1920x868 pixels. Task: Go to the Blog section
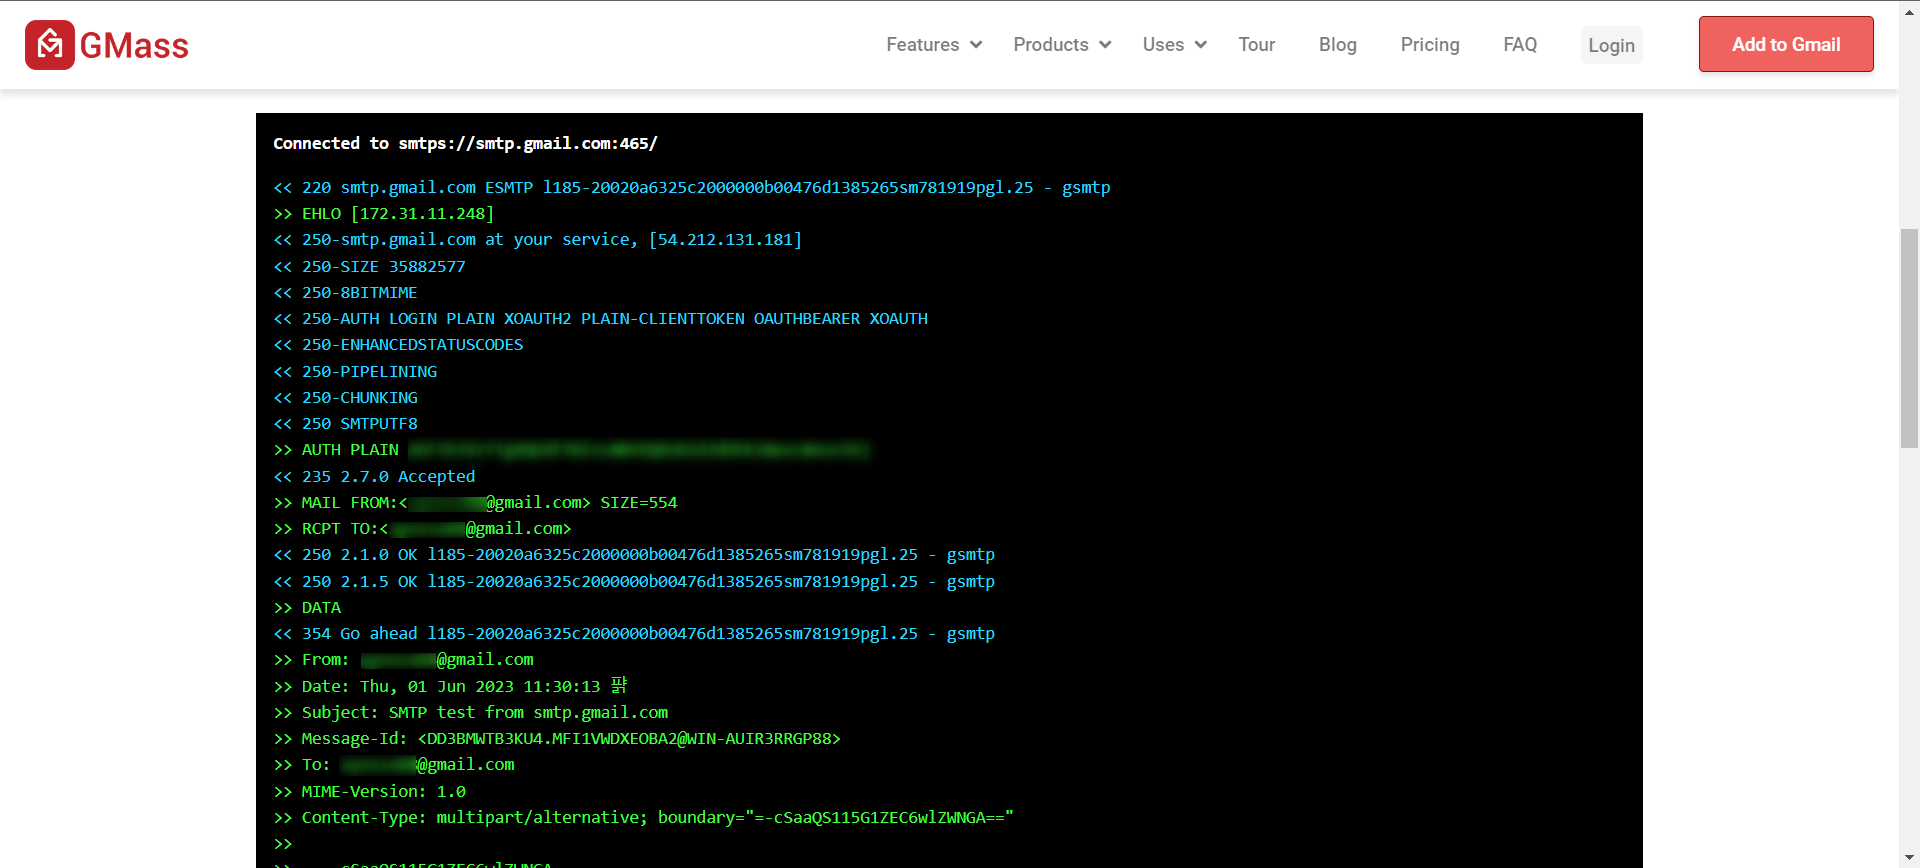pos(1337,45)
